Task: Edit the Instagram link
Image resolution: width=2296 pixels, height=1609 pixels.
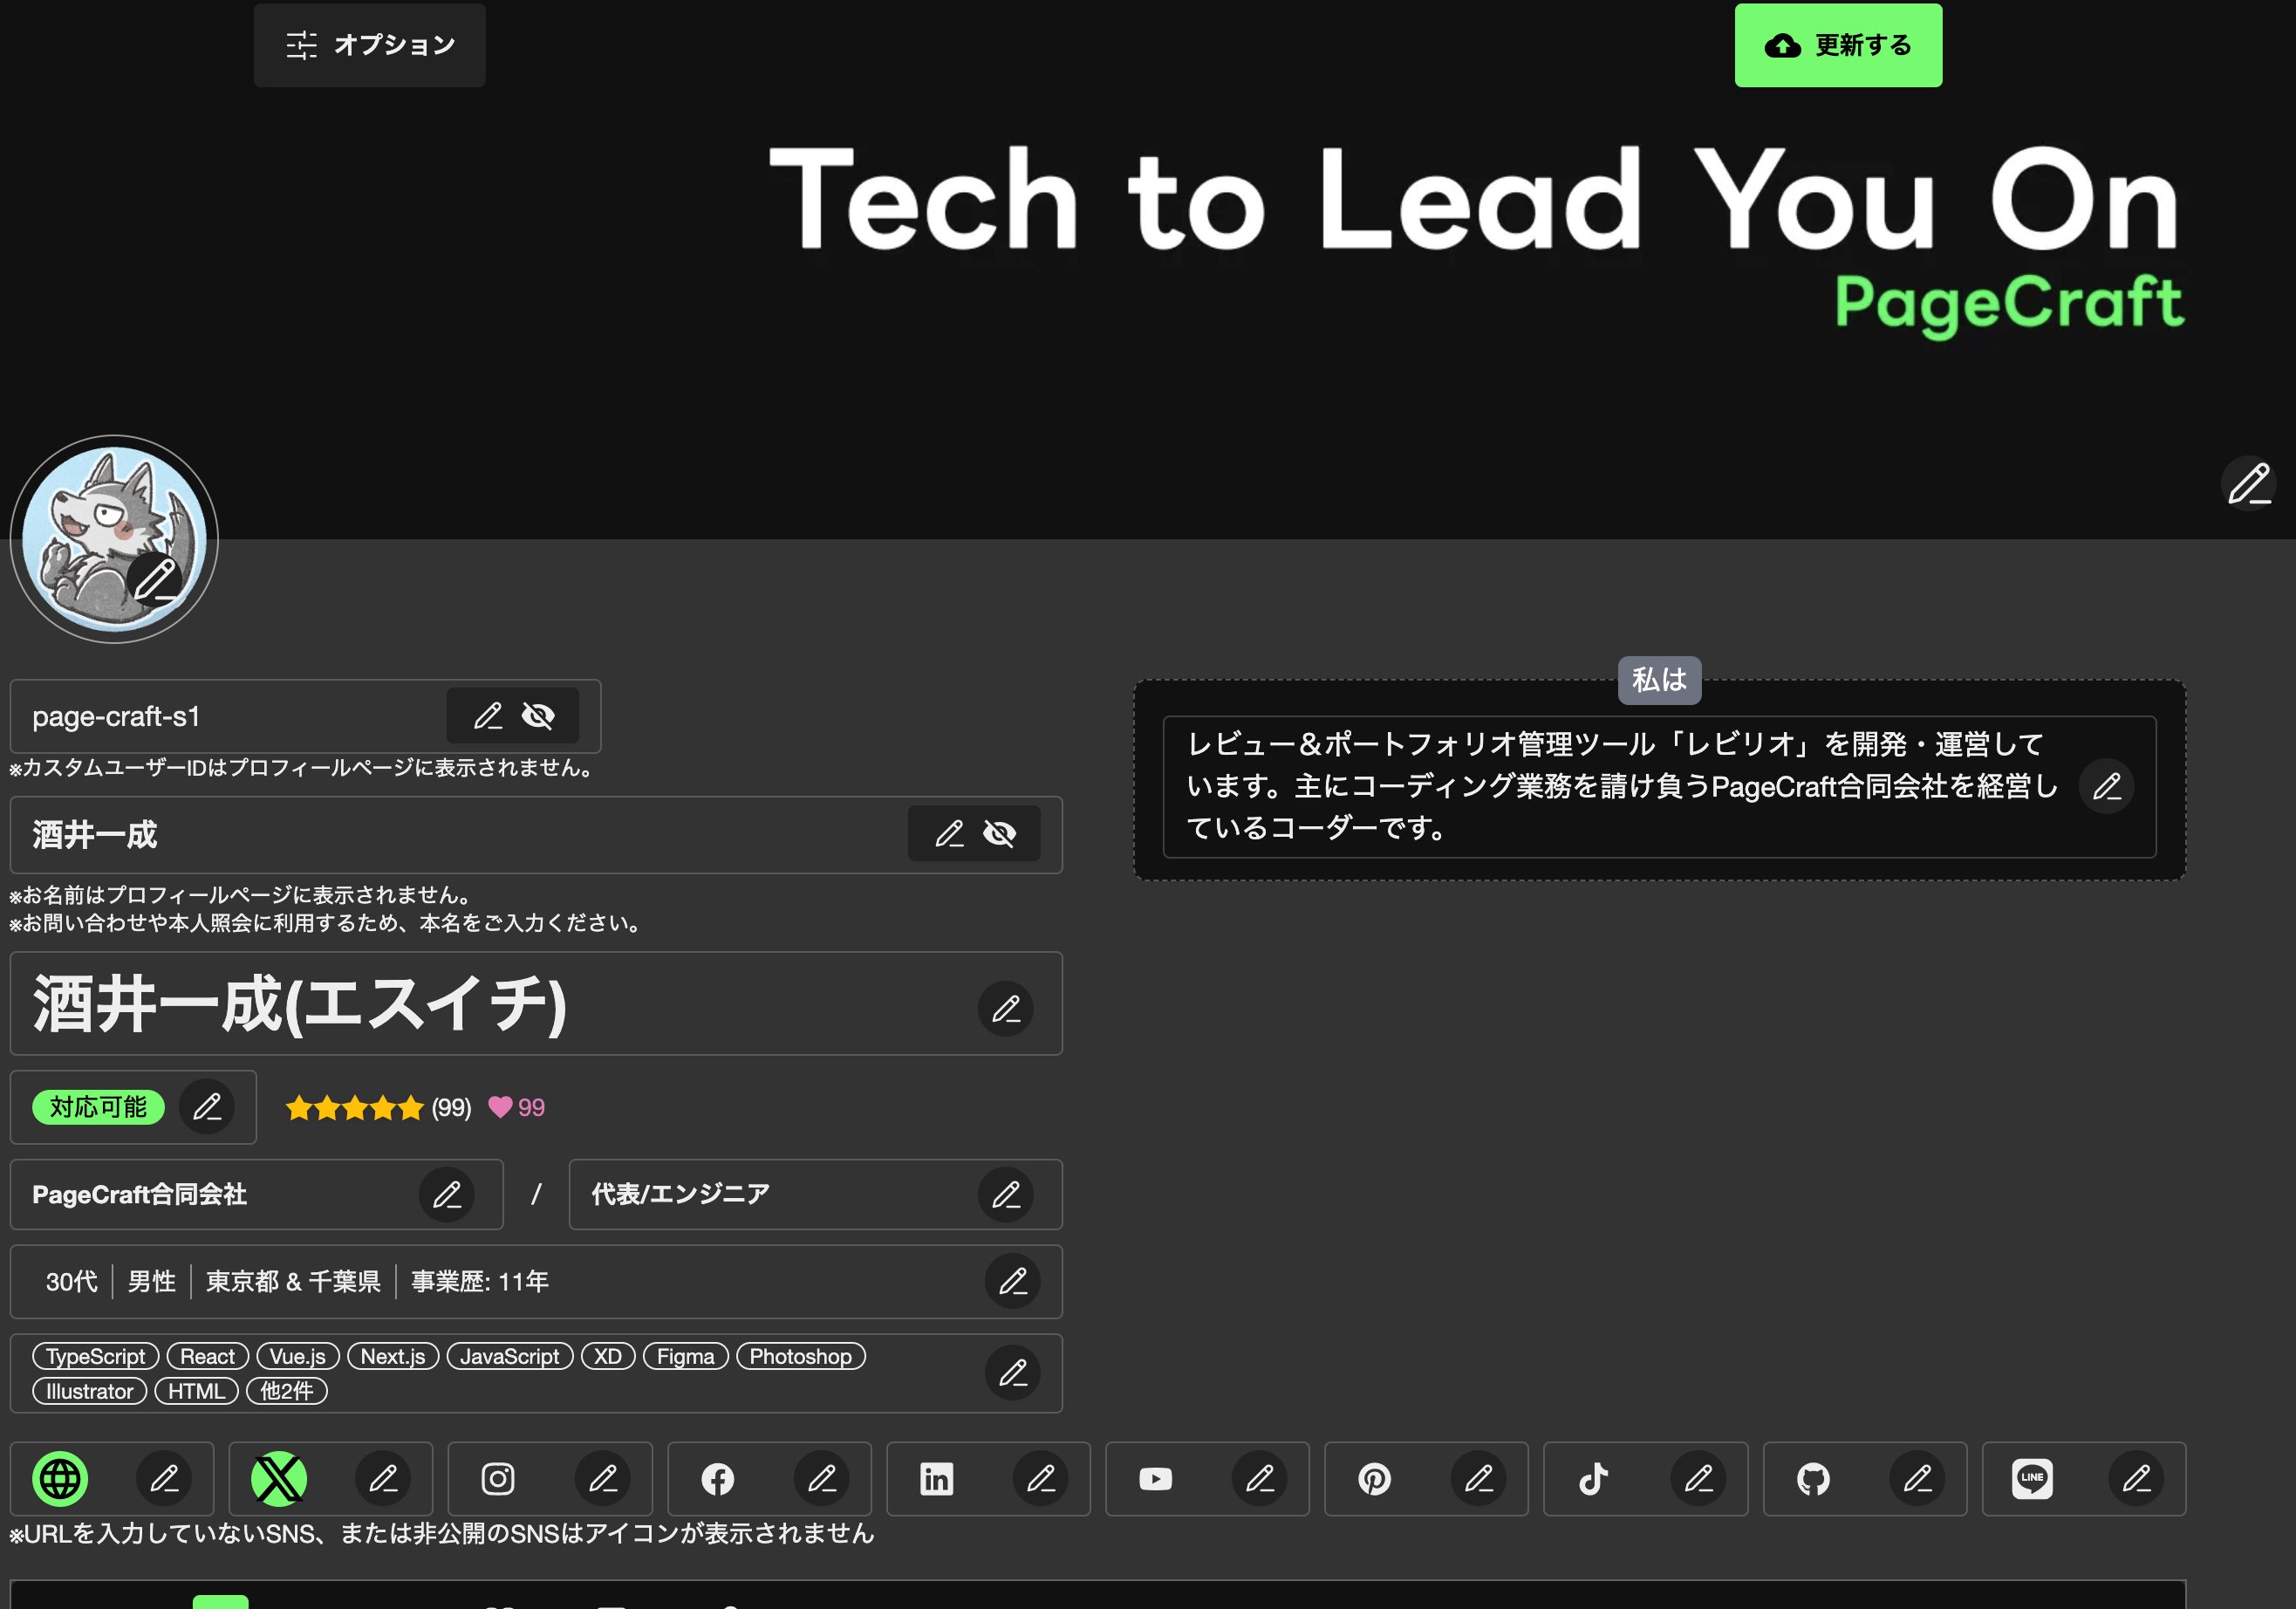Action: point(602,1478)
